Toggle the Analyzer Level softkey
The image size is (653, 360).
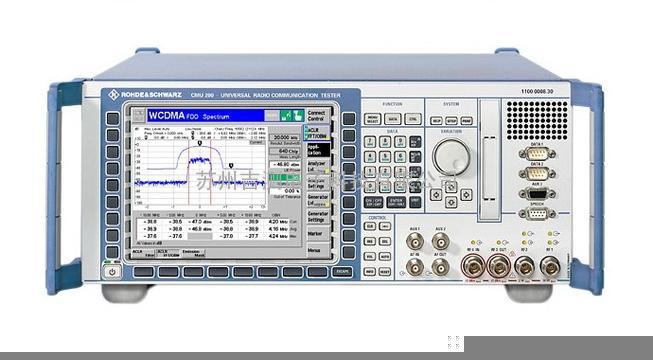coord(318,167)
